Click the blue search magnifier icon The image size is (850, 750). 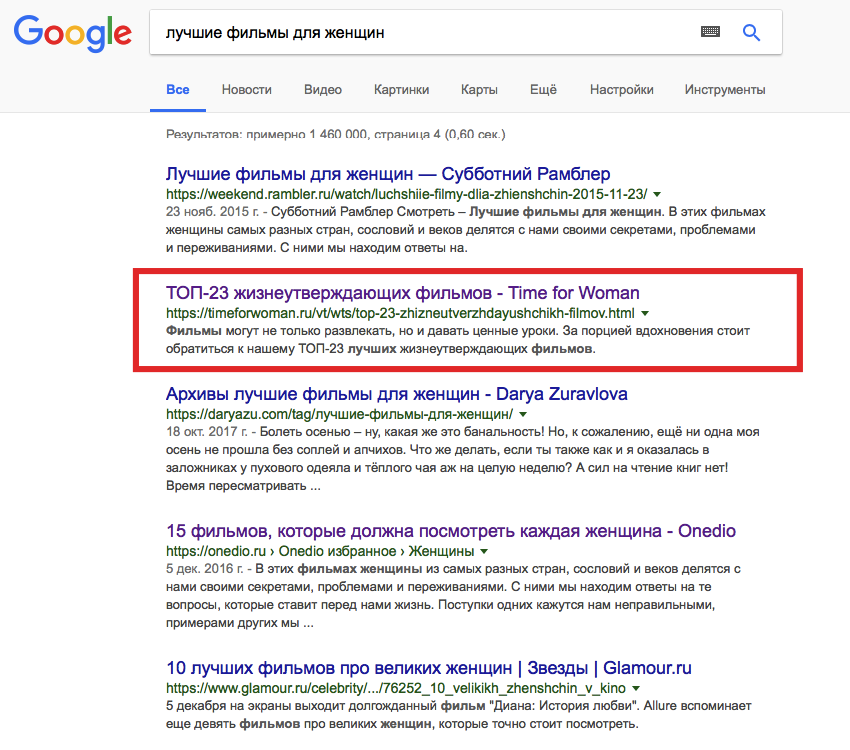coord(751,33)
